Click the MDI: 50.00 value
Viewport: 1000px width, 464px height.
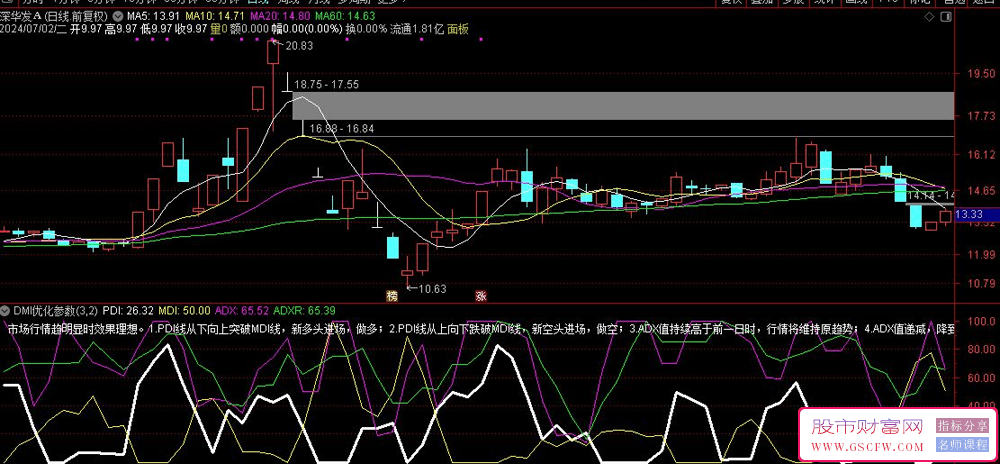[x=185, y=311]
